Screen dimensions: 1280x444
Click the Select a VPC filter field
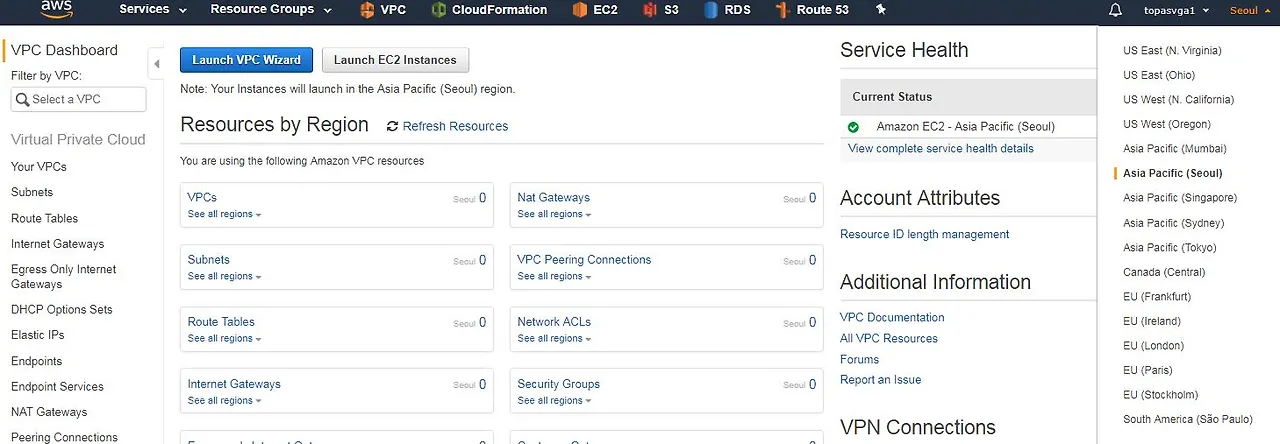pyautogui.click(x=78, y=99)
